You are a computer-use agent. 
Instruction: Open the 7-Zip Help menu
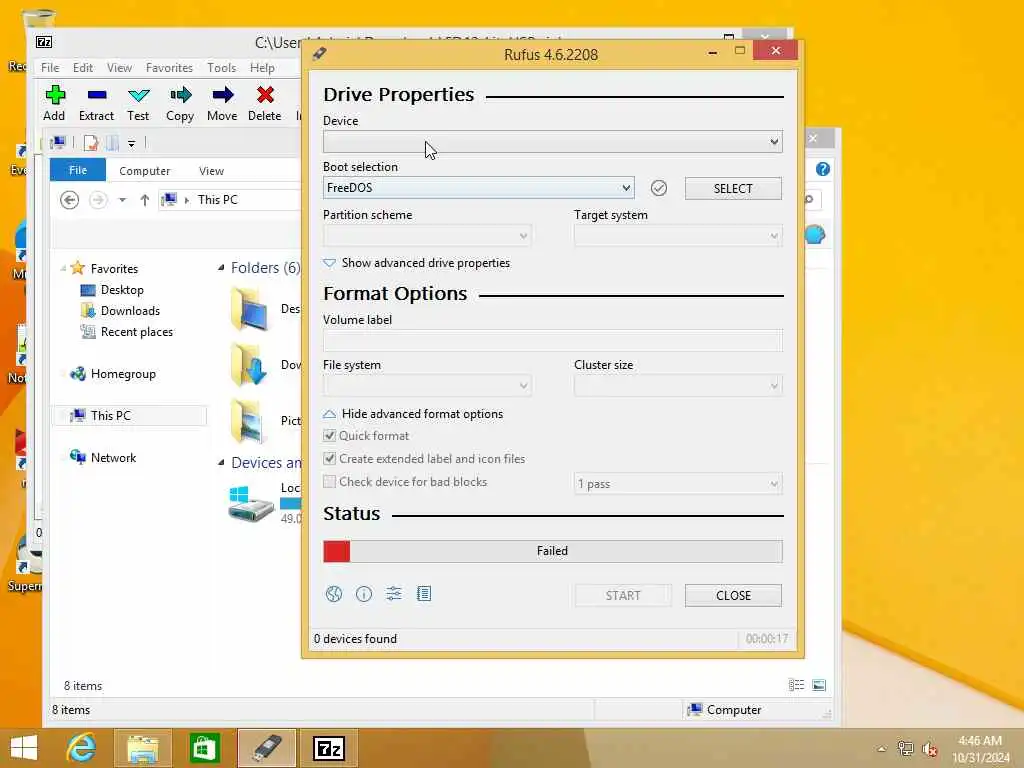coord(262,67)
